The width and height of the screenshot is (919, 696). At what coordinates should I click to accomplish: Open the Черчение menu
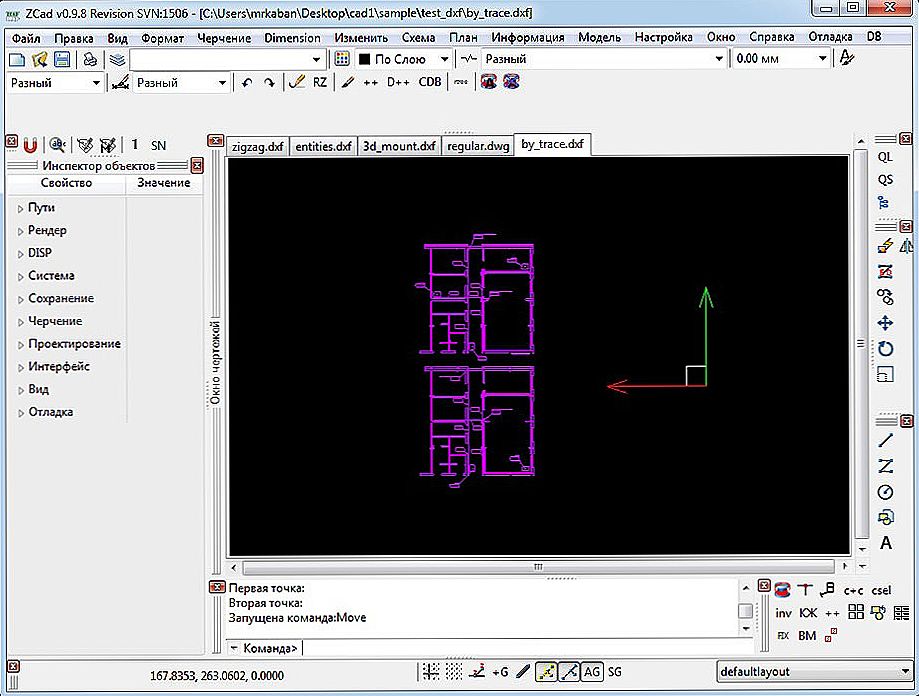(x=224, y=38)
